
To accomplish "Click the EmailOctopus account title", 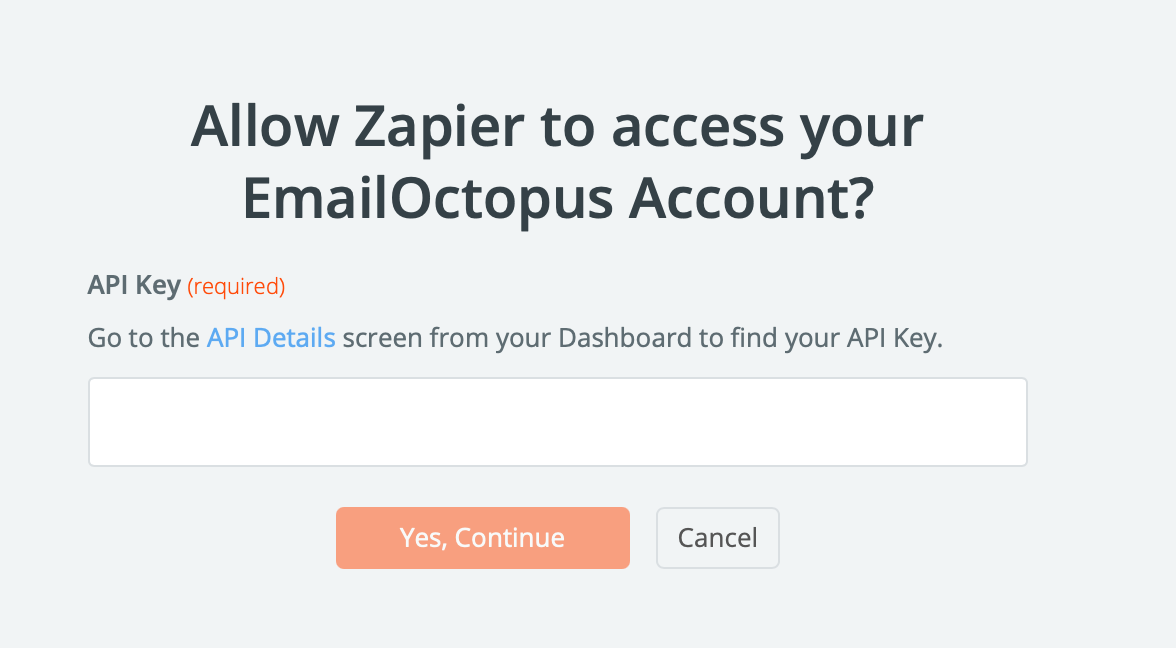I will coord(556,197).
